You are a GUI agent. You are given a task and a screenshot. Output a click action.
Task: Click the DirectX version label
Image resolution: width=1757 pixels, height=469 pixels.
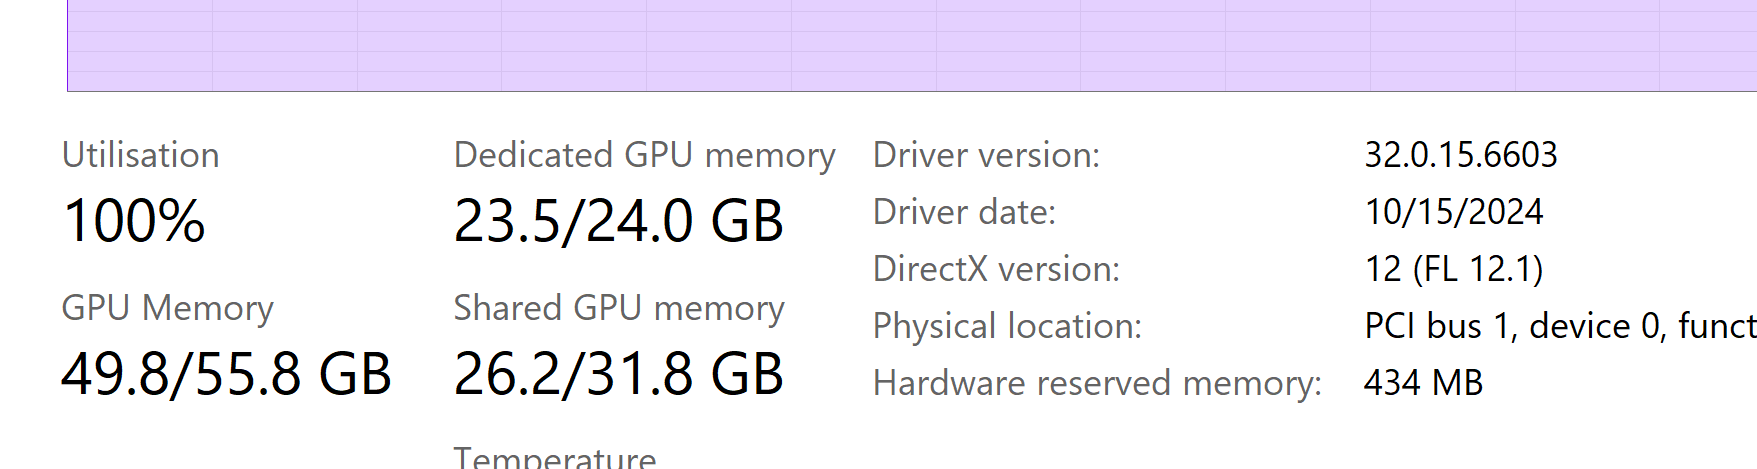pos(996,269)
